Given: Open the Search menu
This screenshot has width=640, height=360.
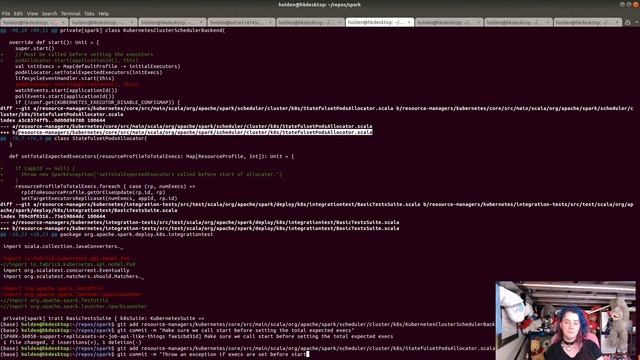Looking at the screenshot, I should coord(49,13).
